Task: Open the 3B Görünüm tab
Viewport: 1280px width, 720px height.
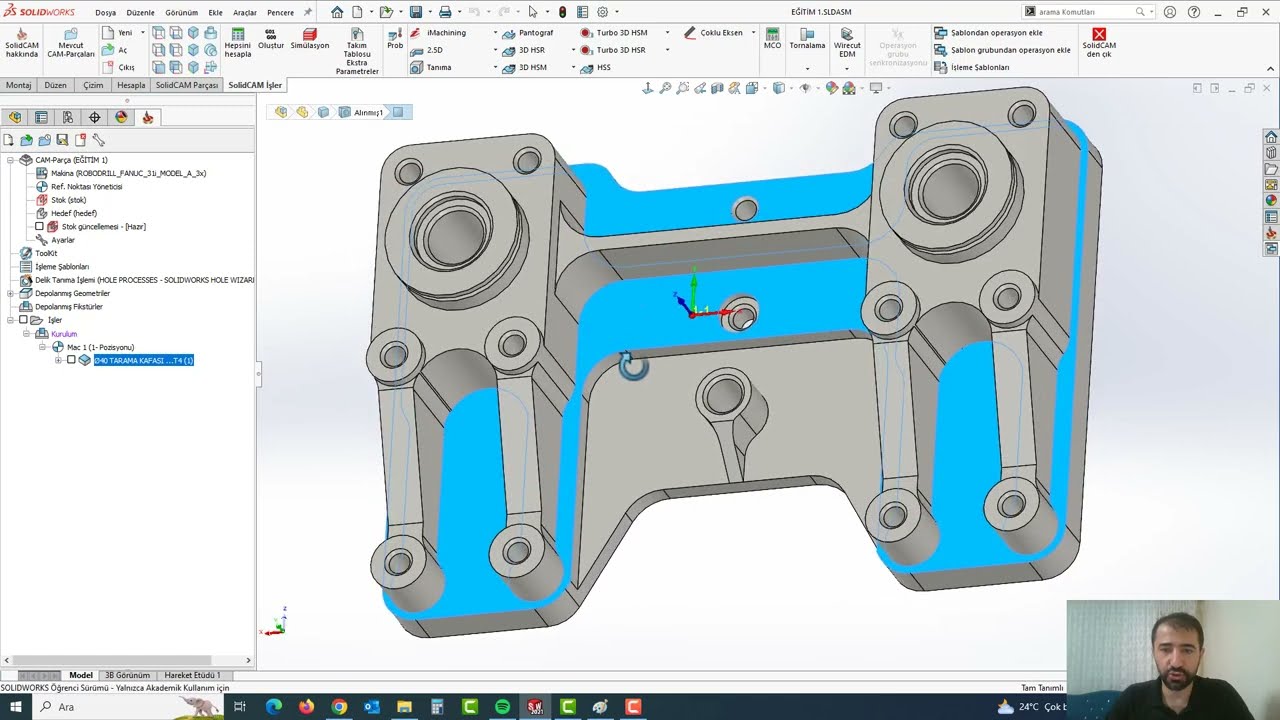Action: click(127, 675)
